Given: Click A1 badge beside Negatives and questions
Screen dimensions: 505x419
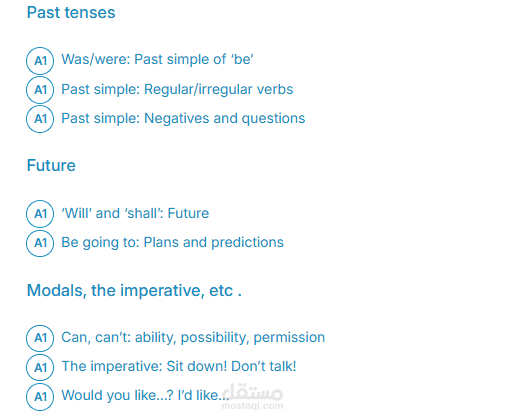Looking at the screenshot, I should pyautogui.click(x=40, y=119).
